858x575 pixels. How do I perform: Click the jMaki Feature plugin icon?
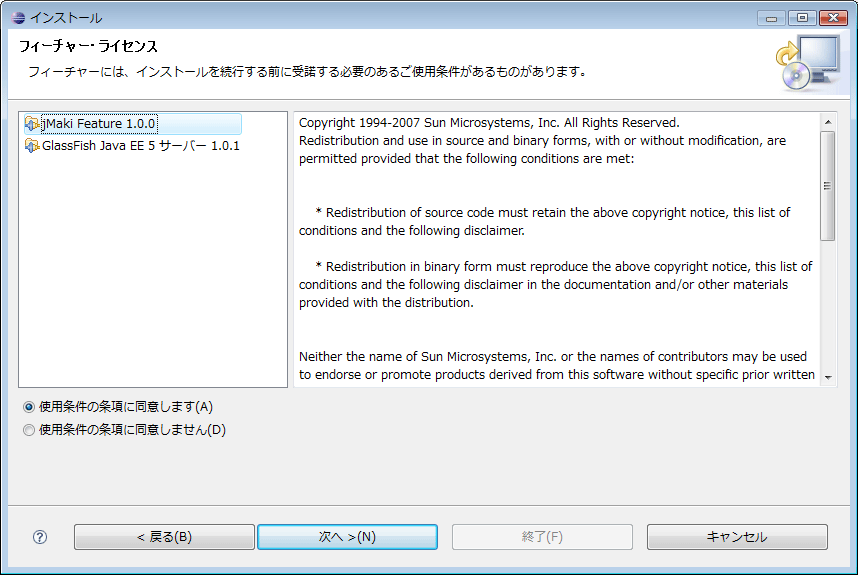click(32, 124)
